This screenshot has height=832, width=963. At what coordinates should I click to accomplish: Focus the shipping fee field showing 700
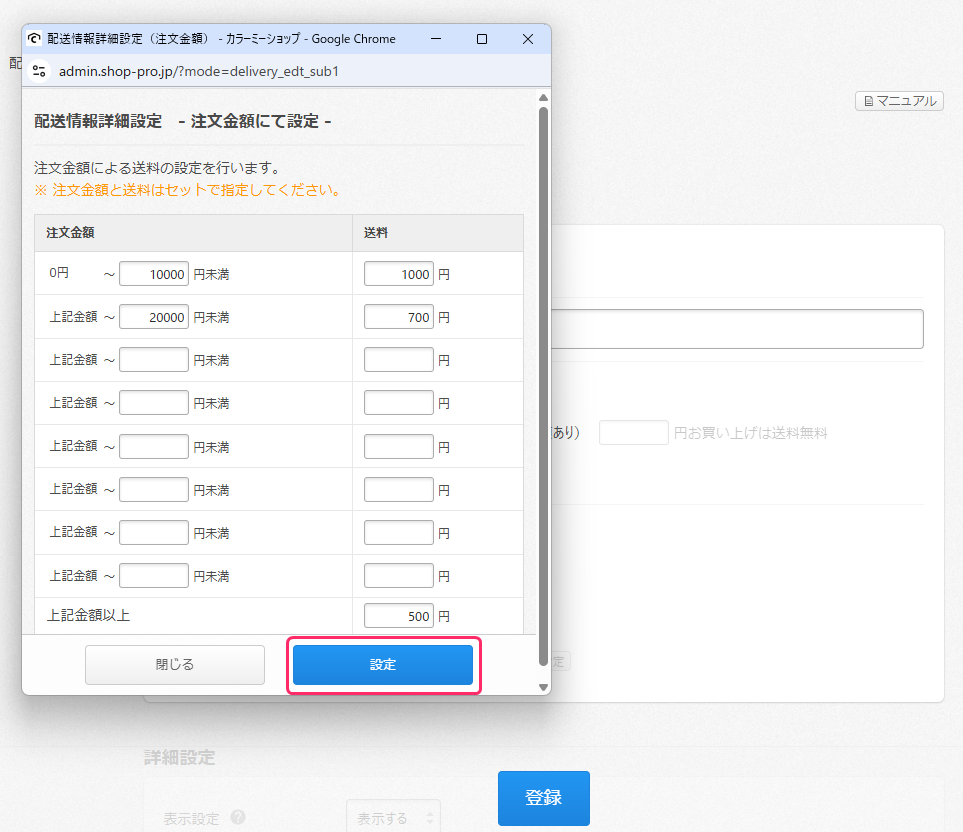tap(398, 317)
